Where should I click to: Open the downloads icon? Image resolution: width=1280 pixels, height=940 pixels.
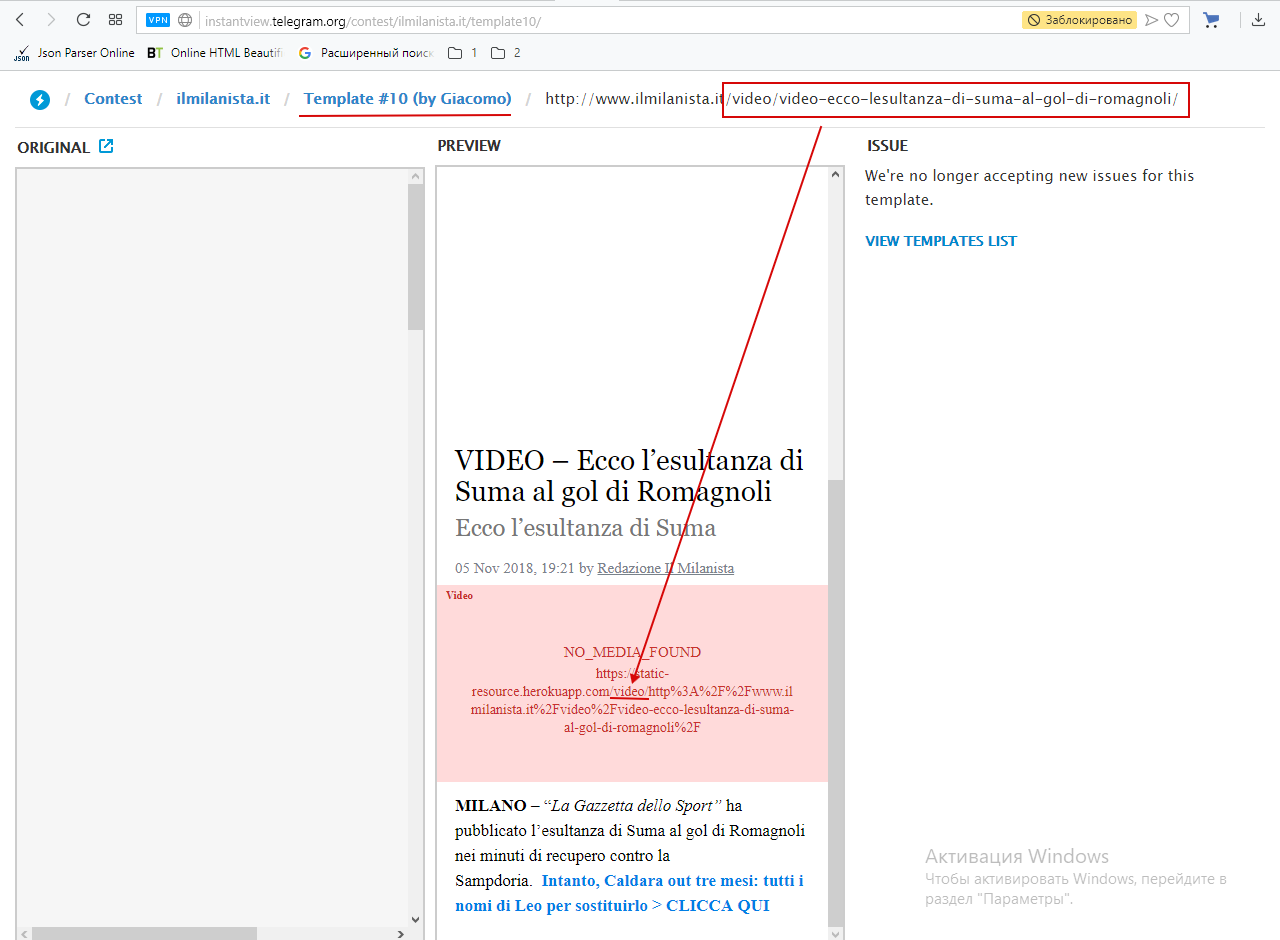[1259, 20]
